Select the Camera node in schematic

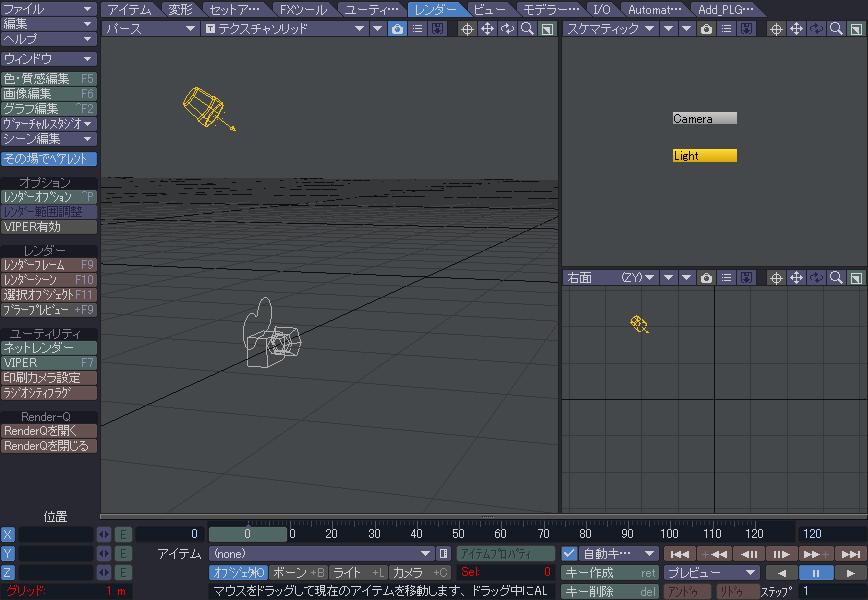[x=705, y=118]
